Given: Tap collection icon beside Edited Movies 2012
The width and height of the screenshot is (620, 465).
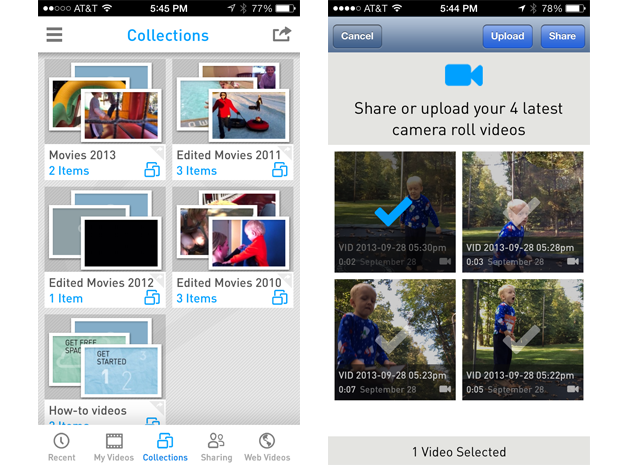Looking at the screenshot, I should (x=152, y=298).
